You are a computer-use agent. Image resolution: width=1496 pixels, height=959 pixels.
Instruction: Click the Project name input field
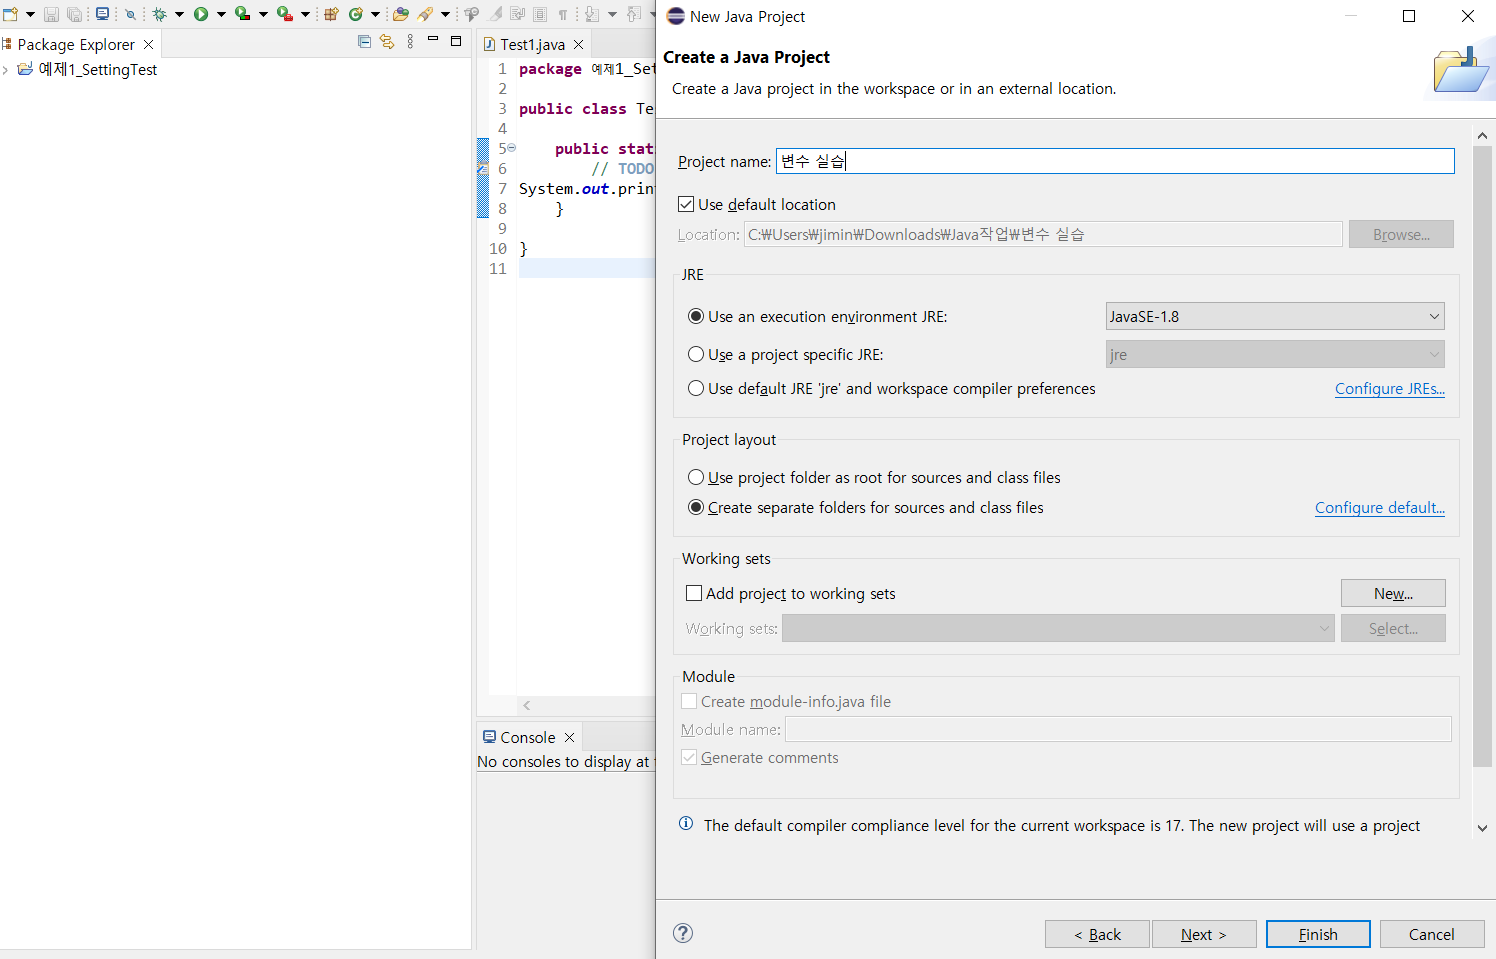tap(1115, 161)
